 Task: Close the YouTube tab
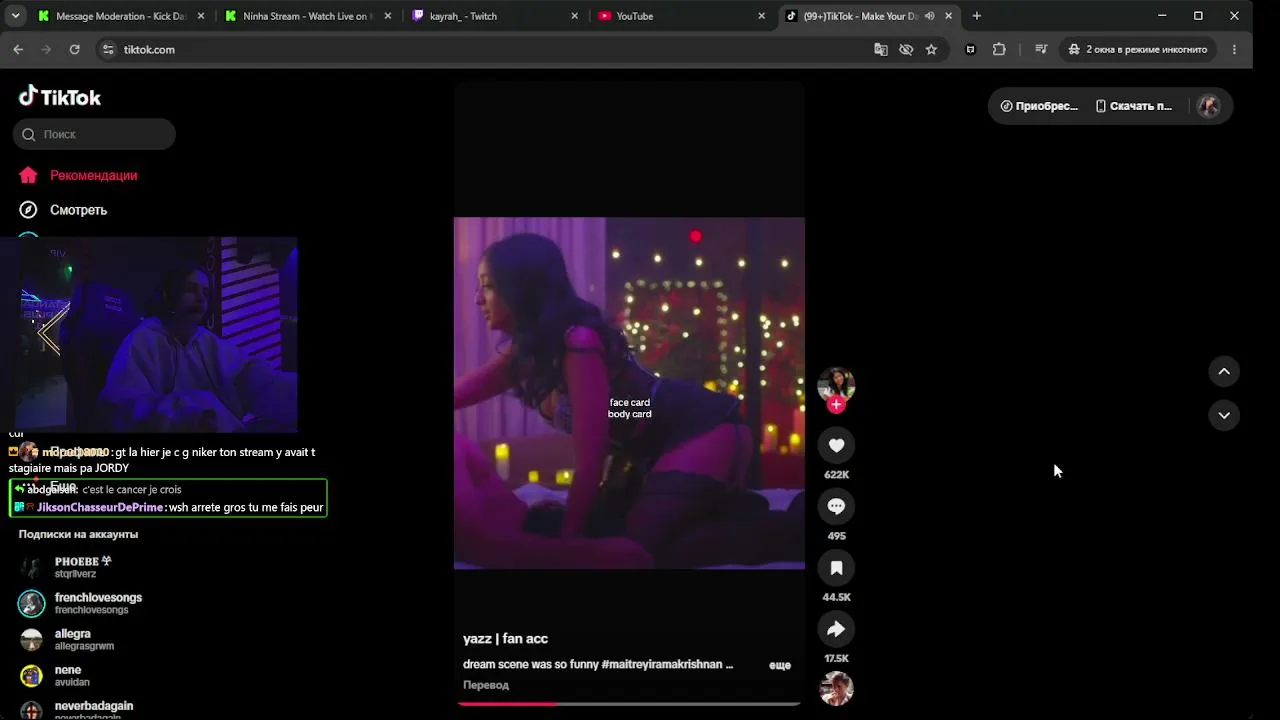pos(761,16)
